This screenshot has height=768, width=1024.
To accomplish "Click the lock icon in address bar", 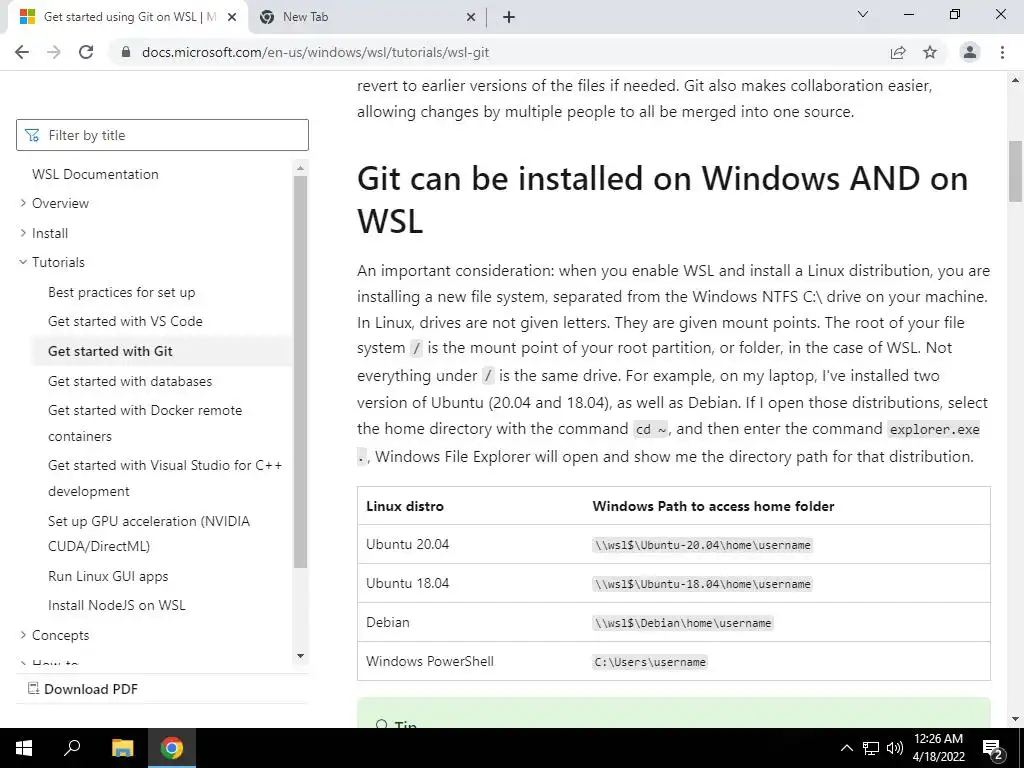I will 126,52.
